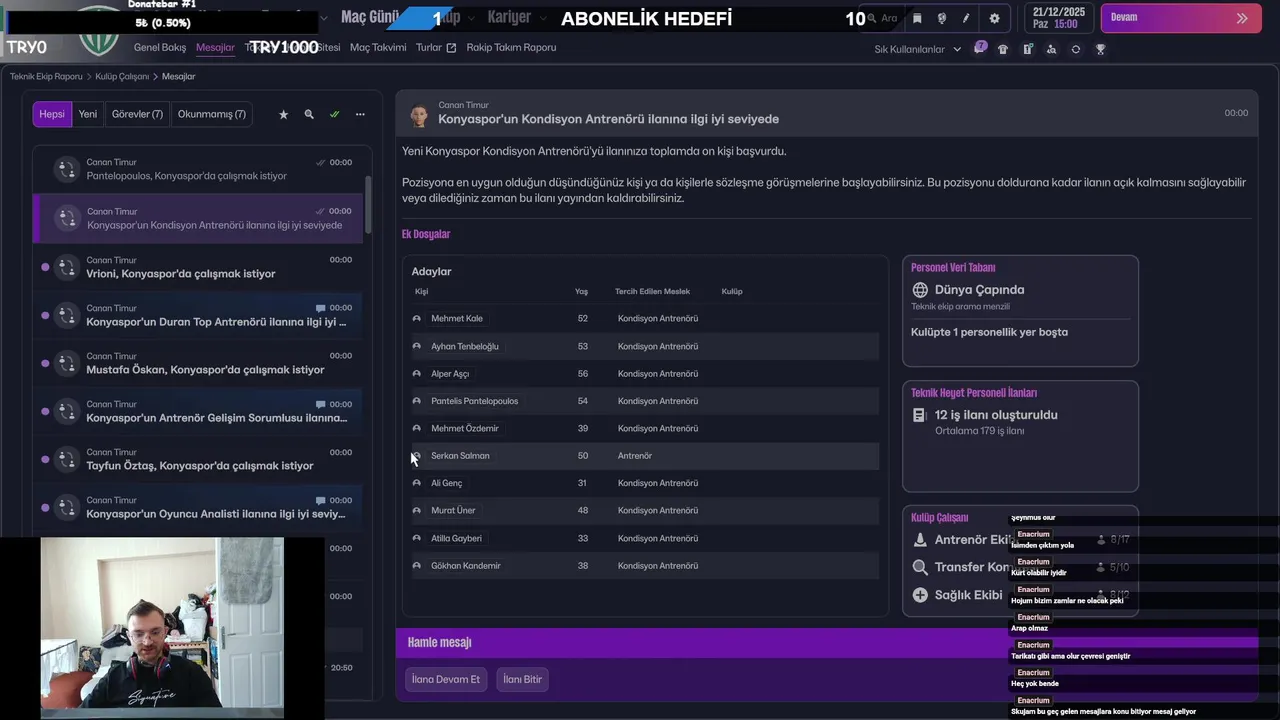Click person icon beside Pantelis Pantelopoulos
The height and width of the screenshot is (720, 1280).
click(417, 401)
